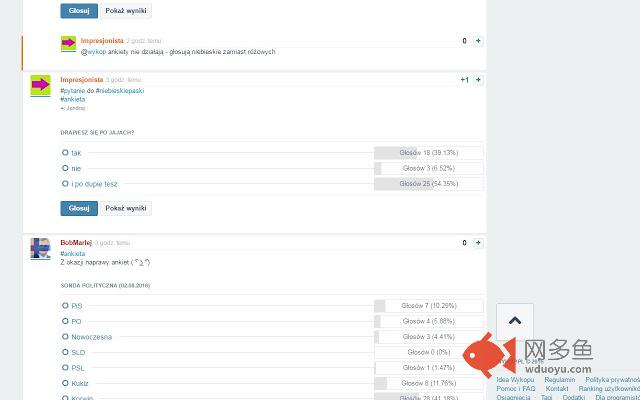The width and height of the screenshot is (640, 400).
Task: Select Kukiz in the political poll
Action: pyautogui.click(x=65, y=383)
